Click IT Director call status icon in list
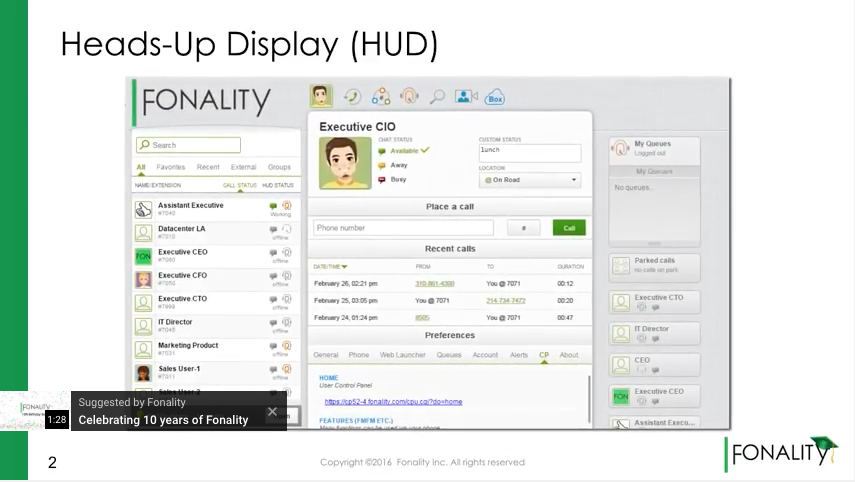 point(287,322)
